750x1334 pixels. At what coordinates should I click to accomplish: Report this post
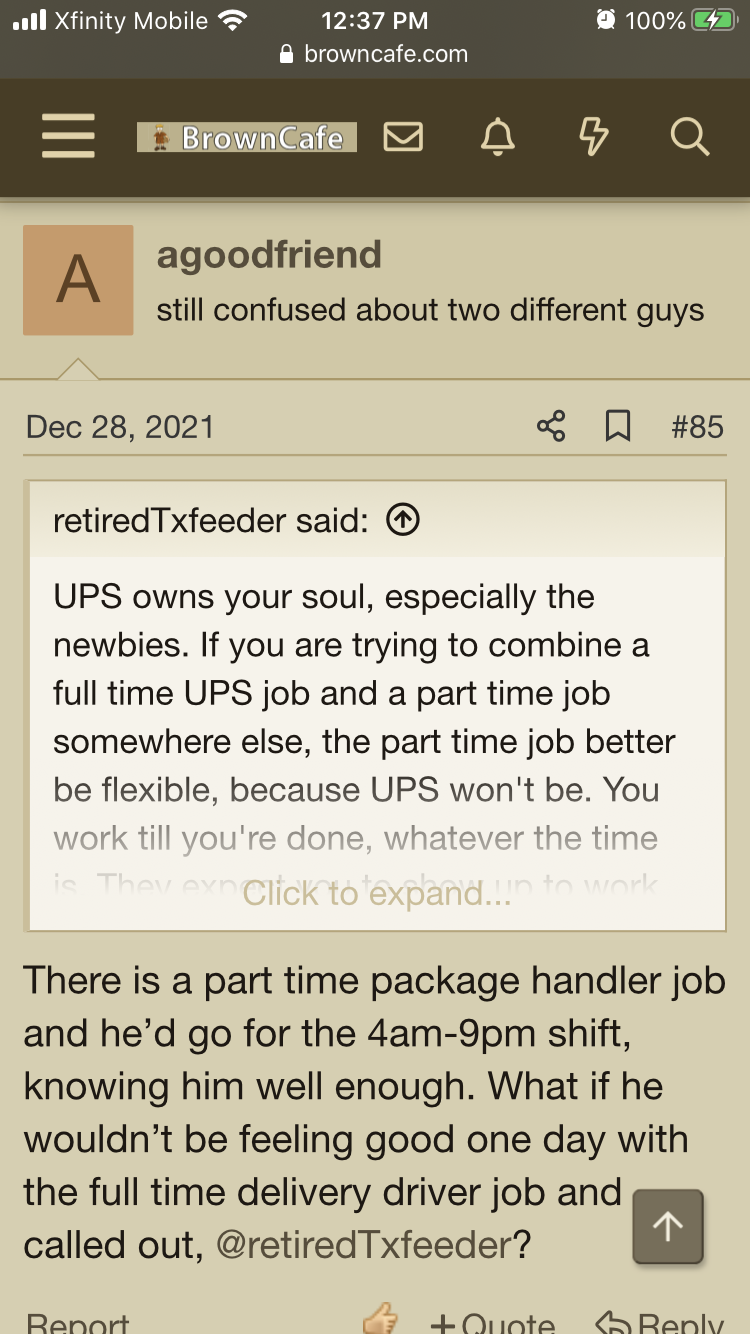pos(78,1323)
